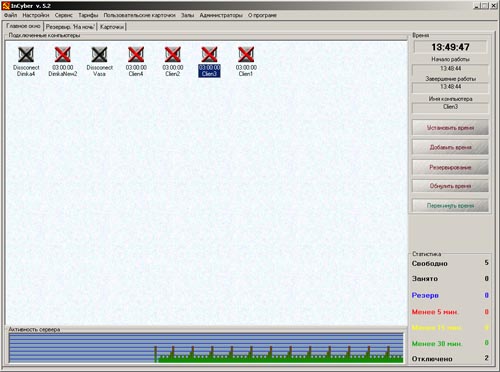Click the Установить время button
This screenshot has height=372, width=500.
point(450,128)
